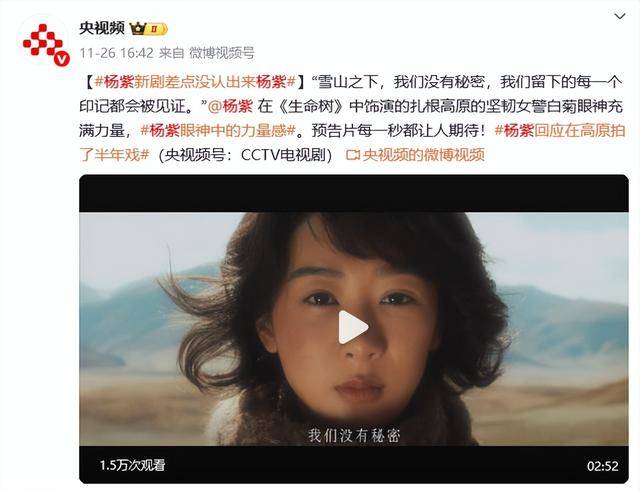Screen dimensions: 640x491
Task: Click the video camera icon before 央视频的微博视频
Action: pos(352,155)
